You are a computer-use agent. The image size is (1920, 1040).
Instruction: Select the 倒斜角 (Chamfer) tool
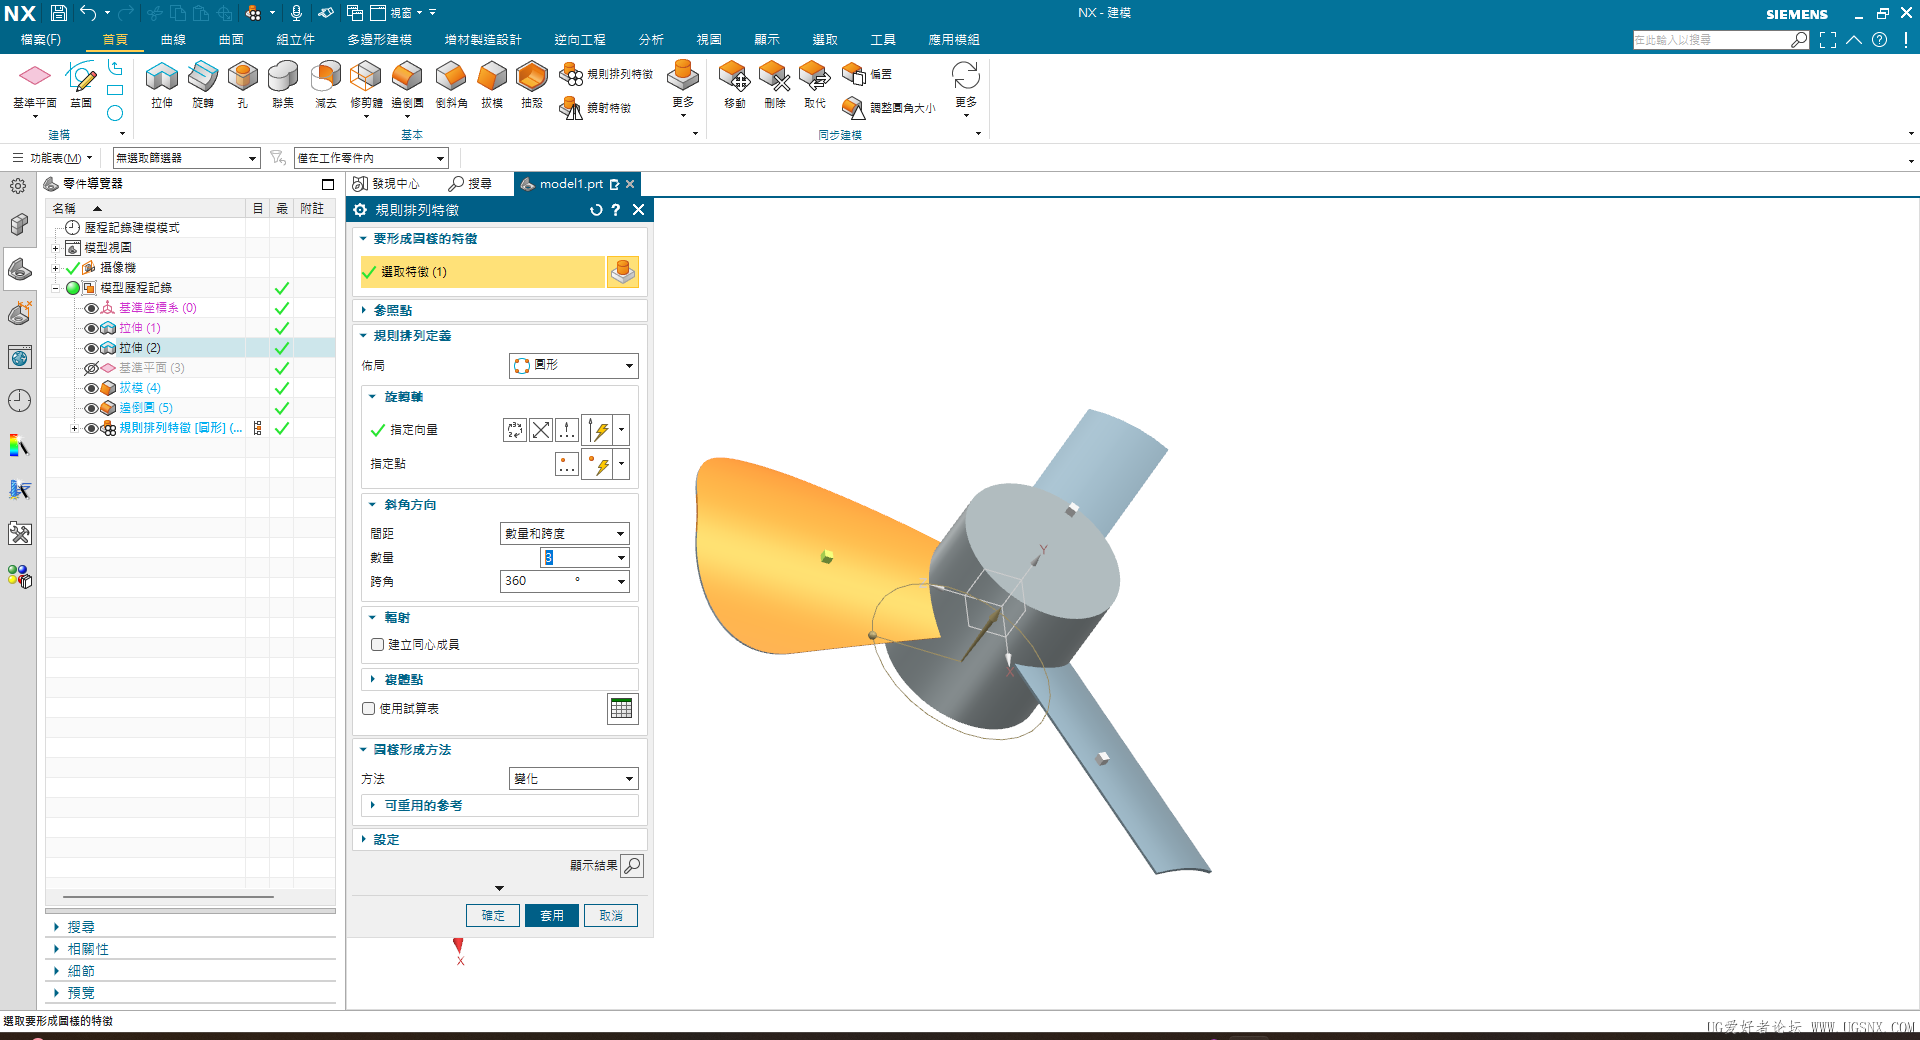451,84
